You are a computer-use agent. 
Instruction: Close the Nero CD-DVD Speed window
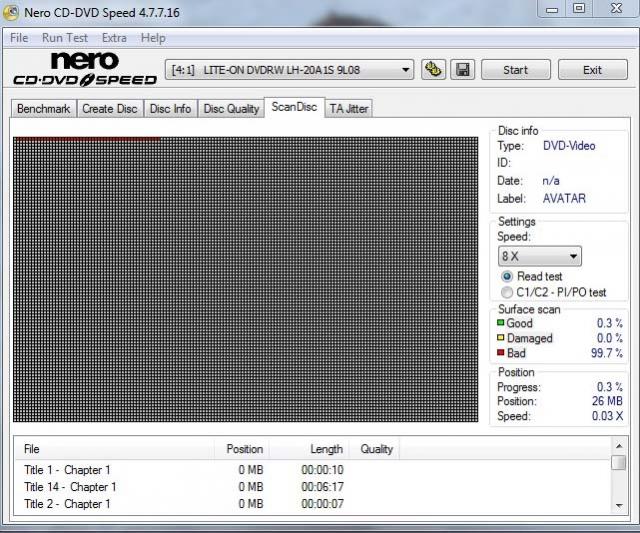pyautogui.click(x=616, y=9)
